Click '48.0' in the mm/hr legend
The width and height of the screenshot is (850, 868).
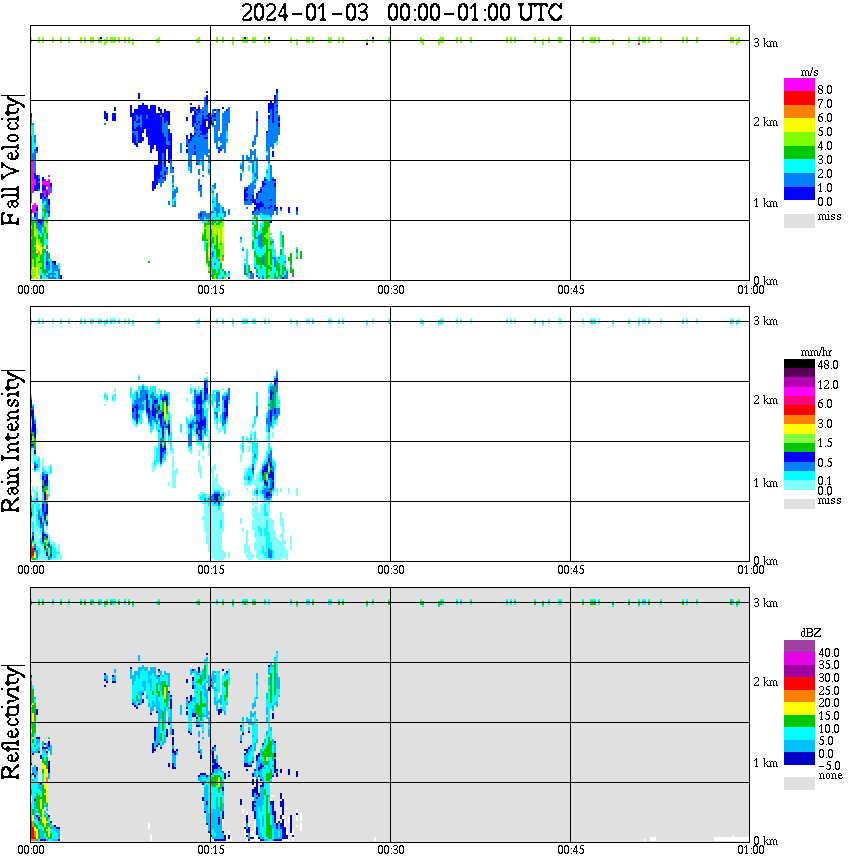click(828, 365)
